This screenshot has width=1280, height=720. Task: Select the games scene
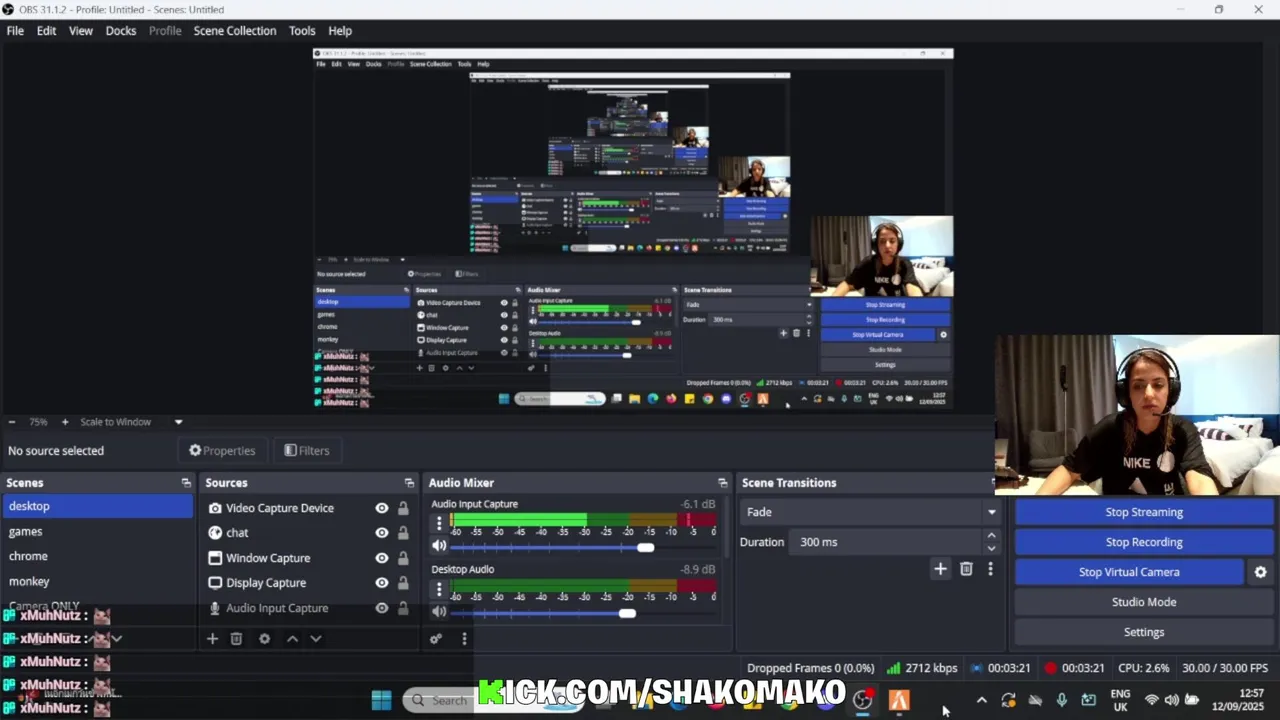tap(98, 532)
